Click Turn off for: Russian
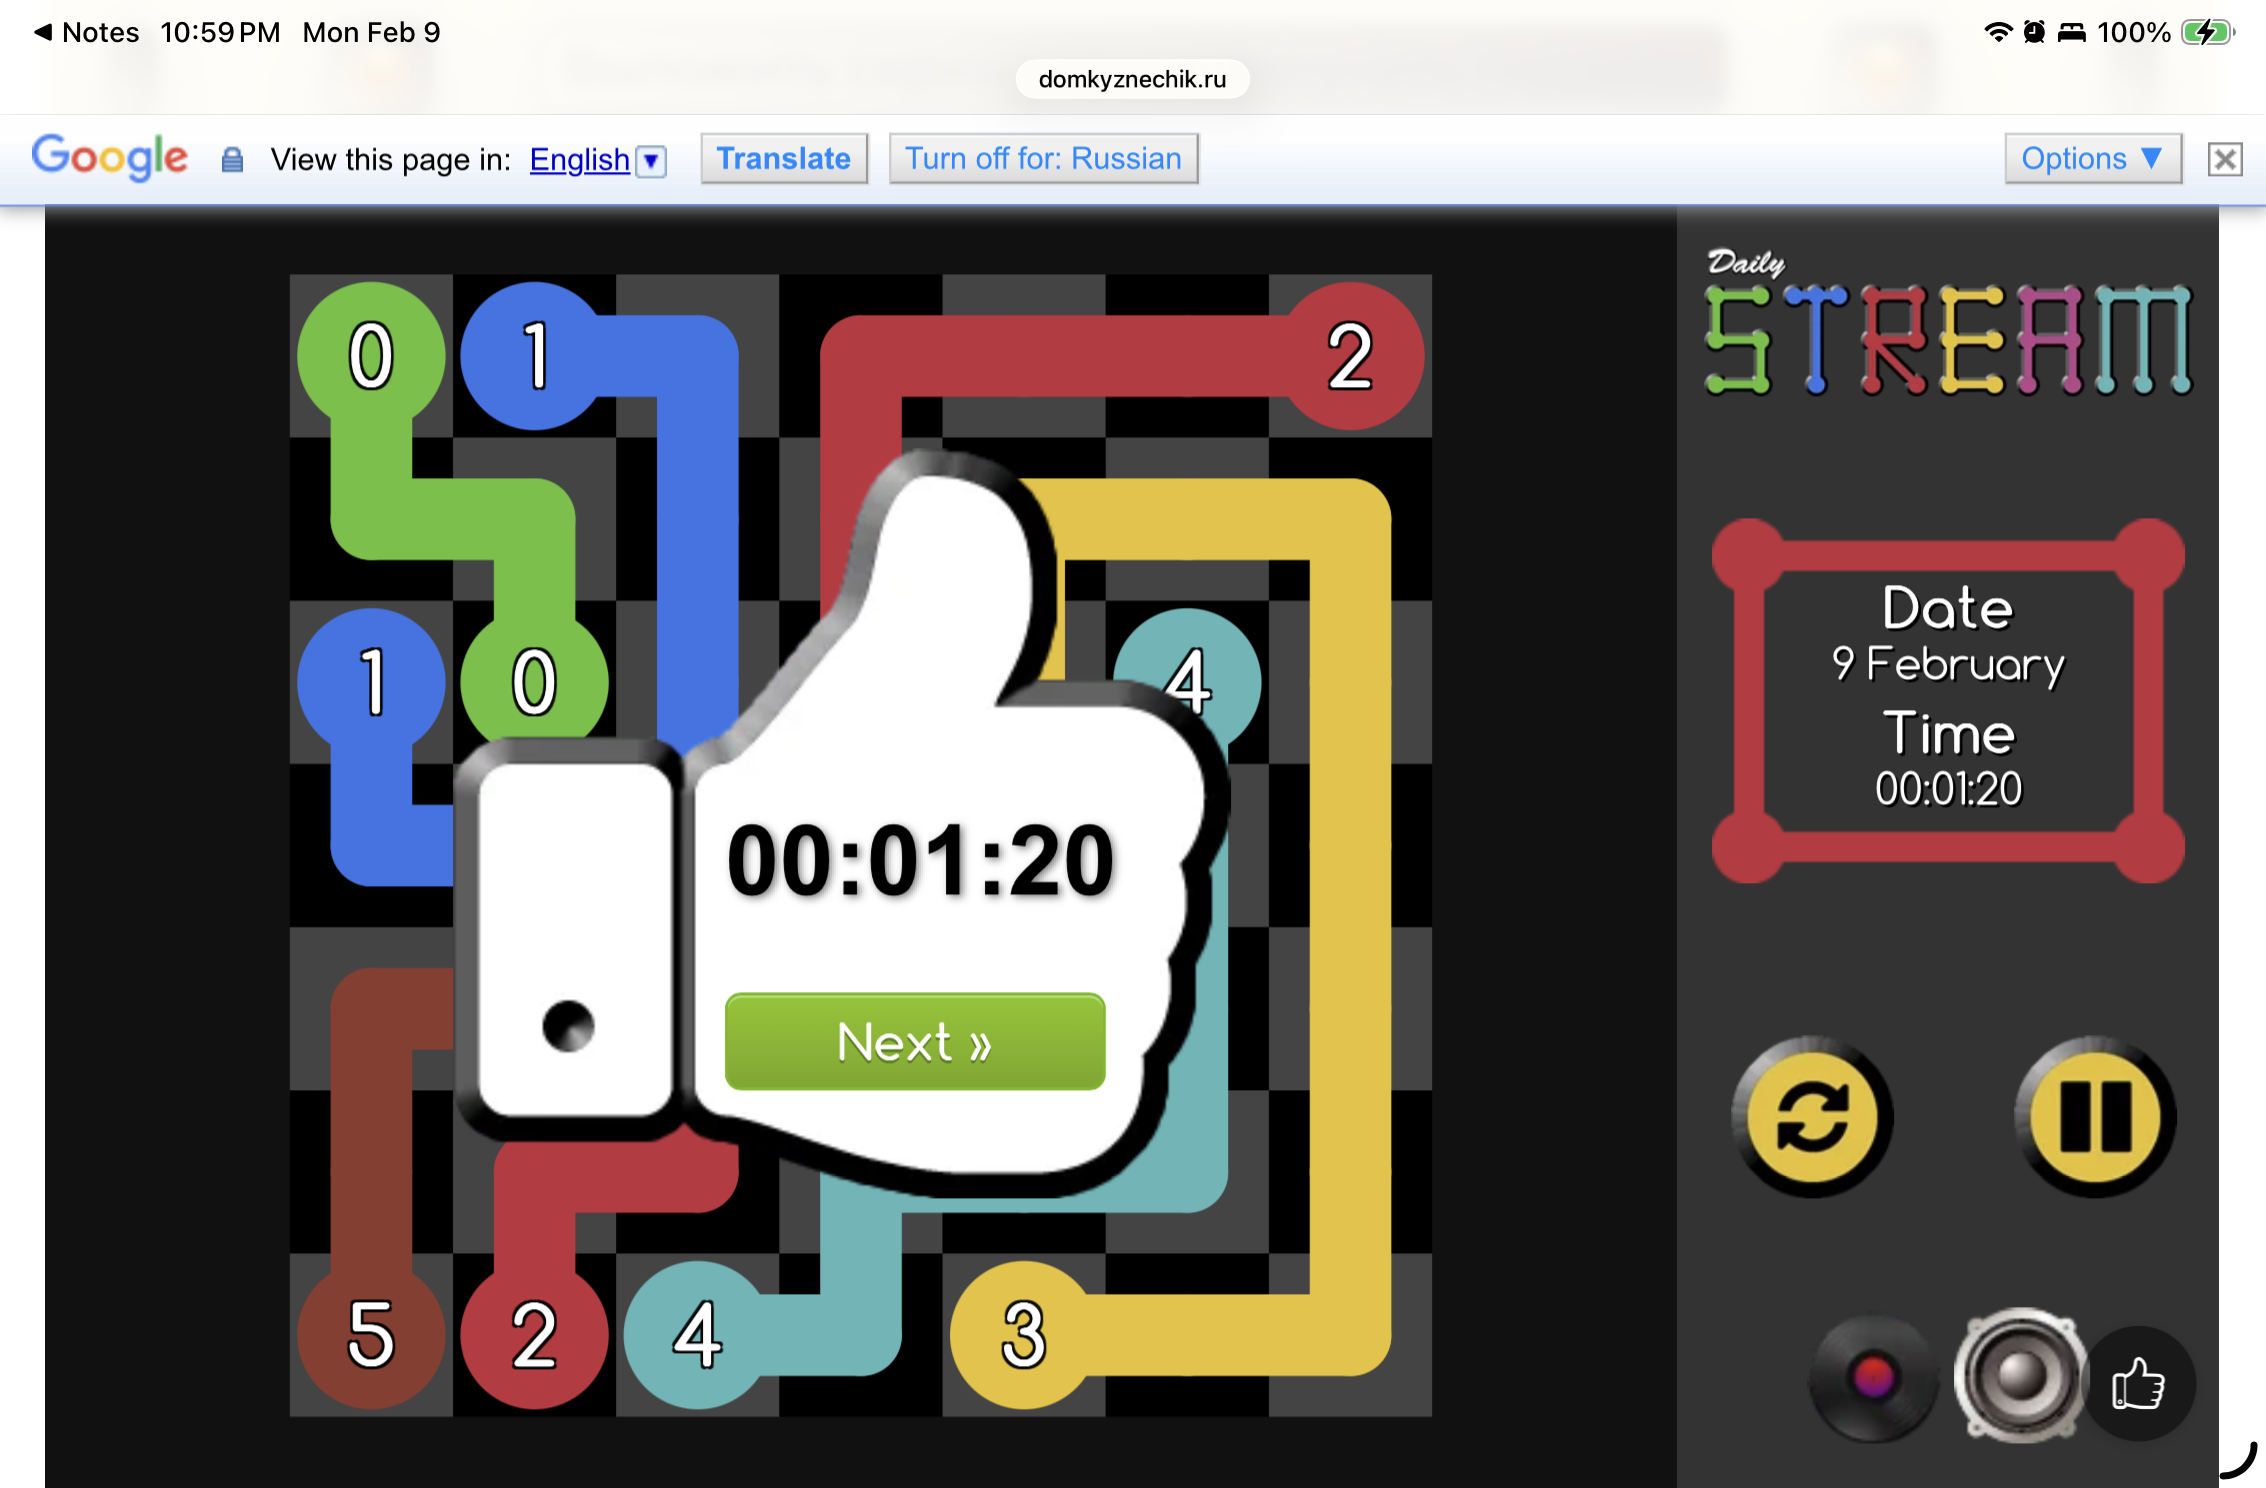This screenshot has height=1488, width=2266. (x=1043, y=159)
